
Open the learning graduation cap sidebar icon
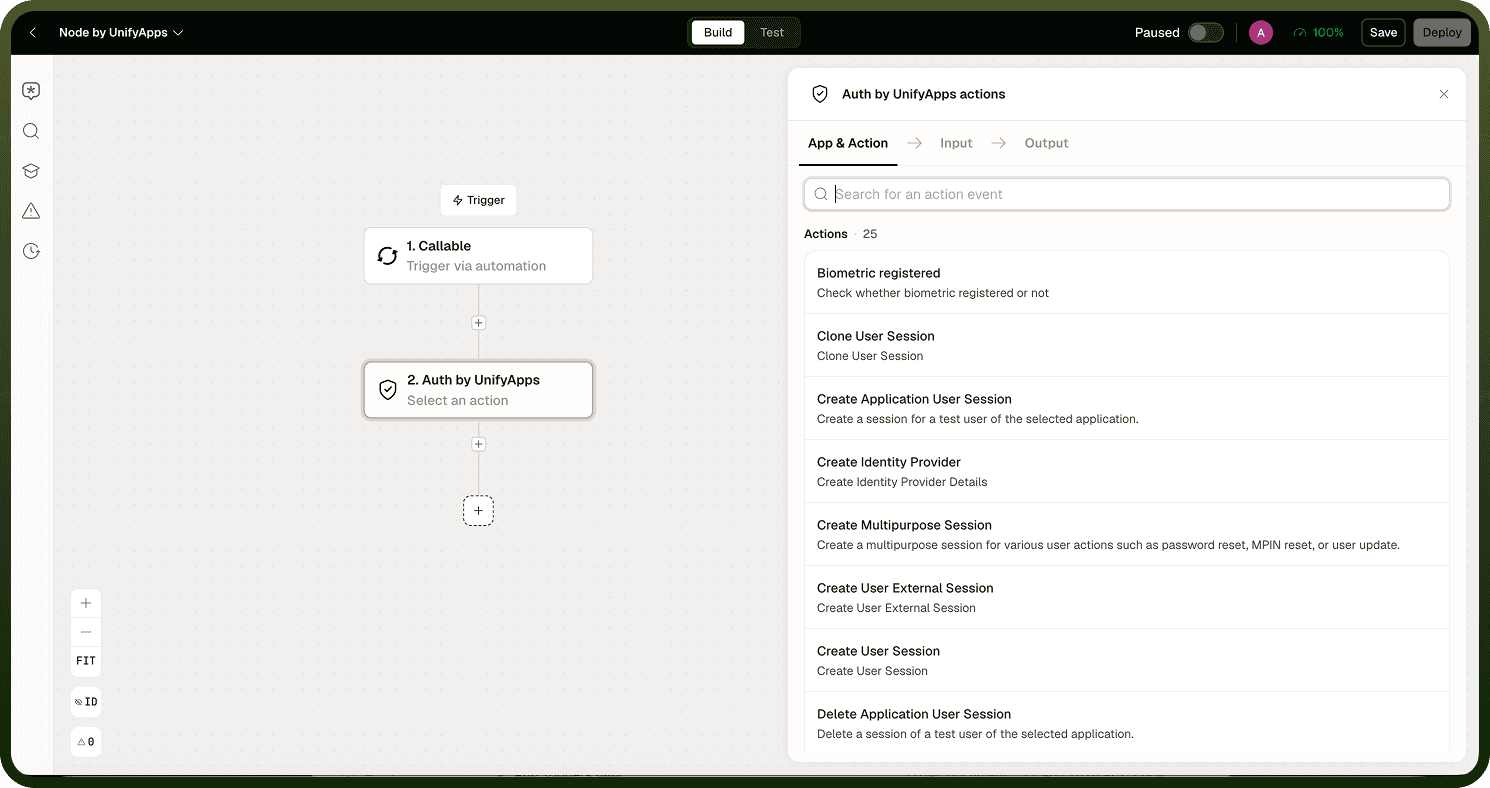click(x=31, y=171)
